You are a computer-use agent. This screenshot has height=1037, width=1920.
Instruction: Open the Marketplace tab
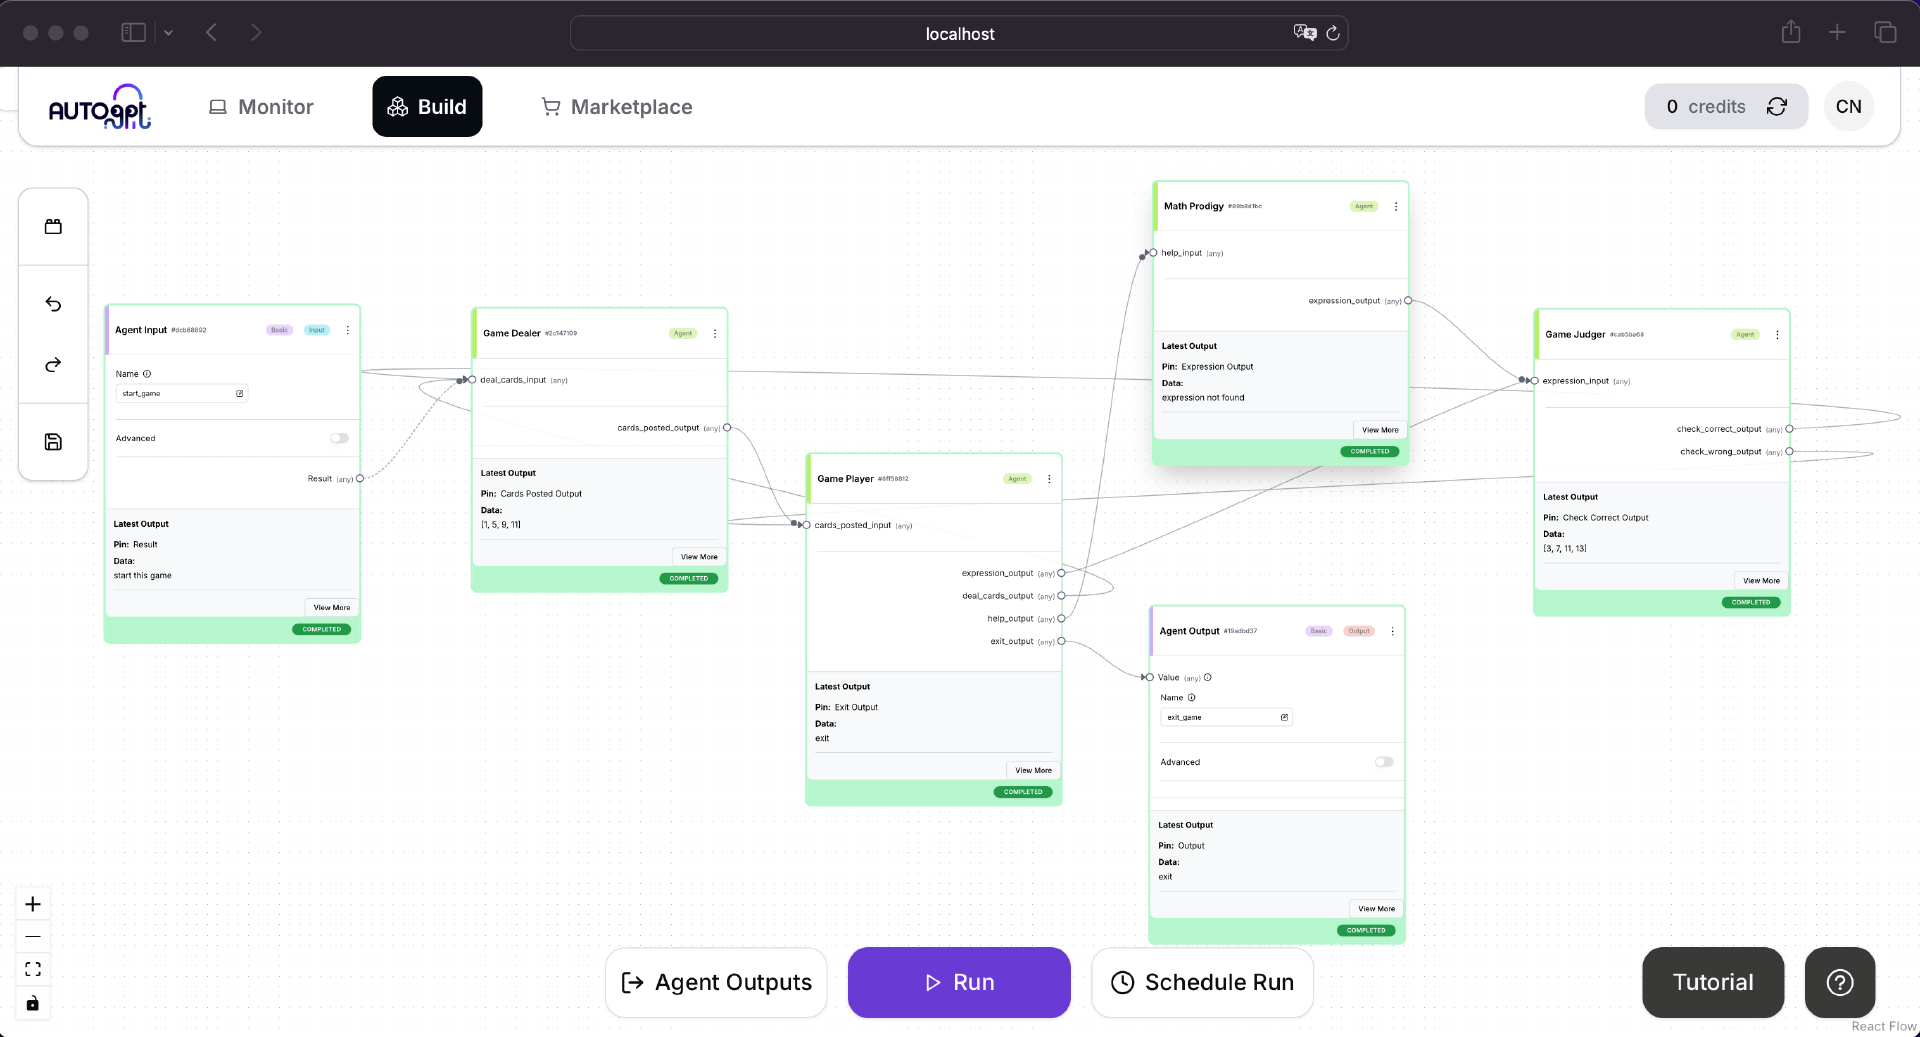(x=617, y=107)
